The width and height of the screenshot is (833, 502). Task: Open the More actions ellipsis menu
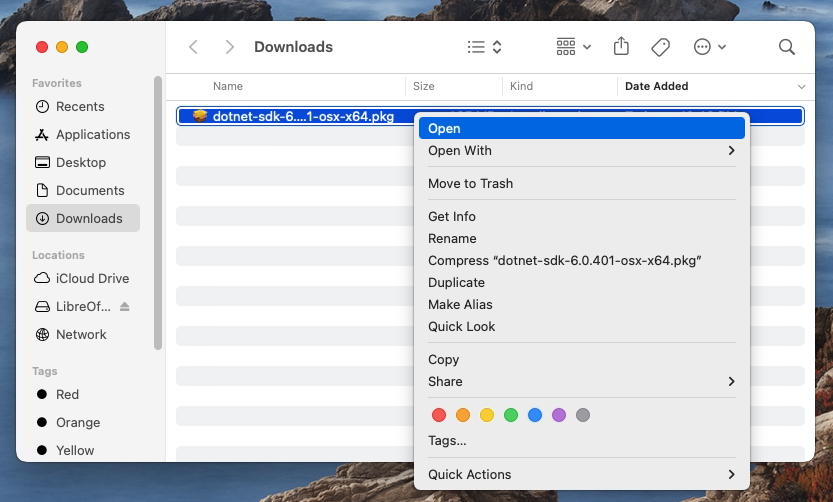tap(710, 47)
